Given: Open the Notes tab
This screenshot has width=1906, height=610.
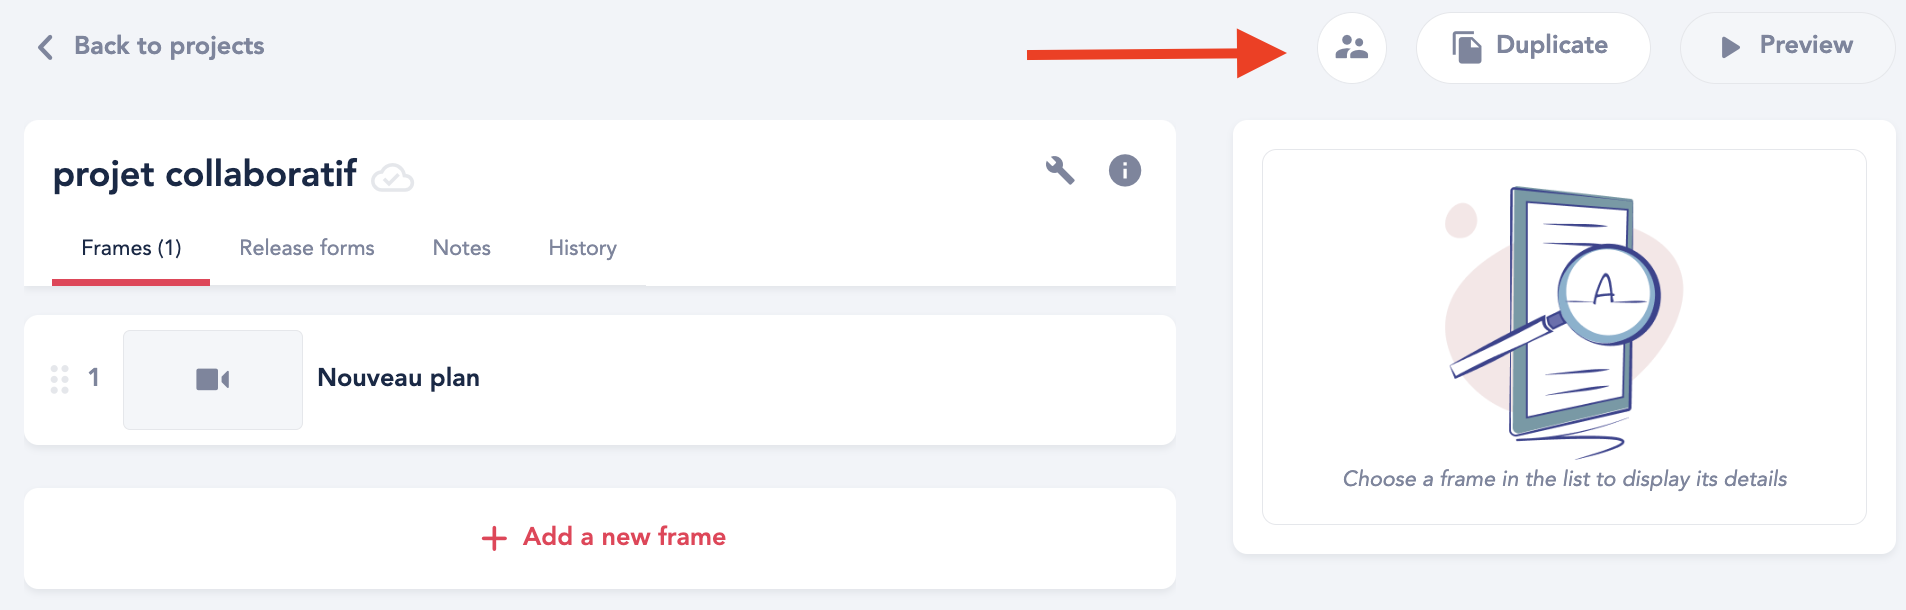Looking at the screenshot, I should [x=461, y=248].
